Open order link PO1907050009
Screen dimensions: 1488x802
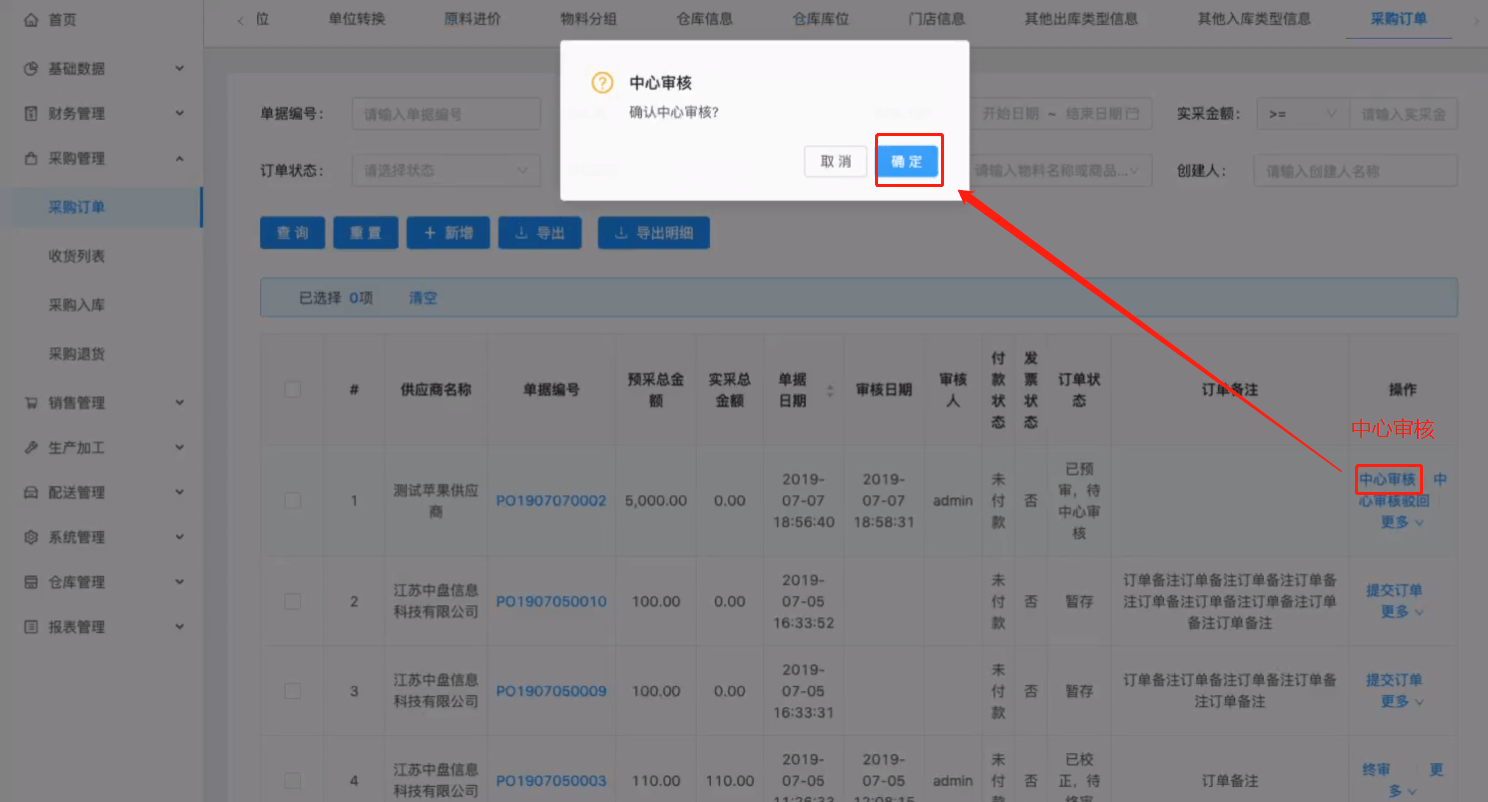[551, 691]
